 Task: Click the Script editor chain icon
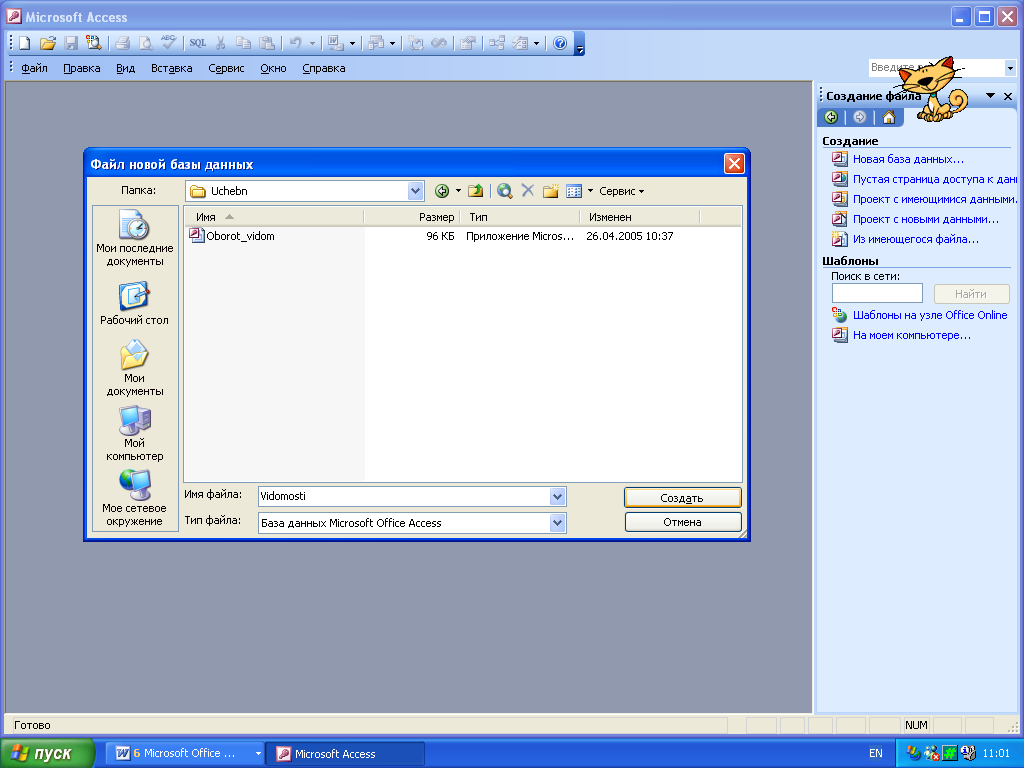coord(439,44)
